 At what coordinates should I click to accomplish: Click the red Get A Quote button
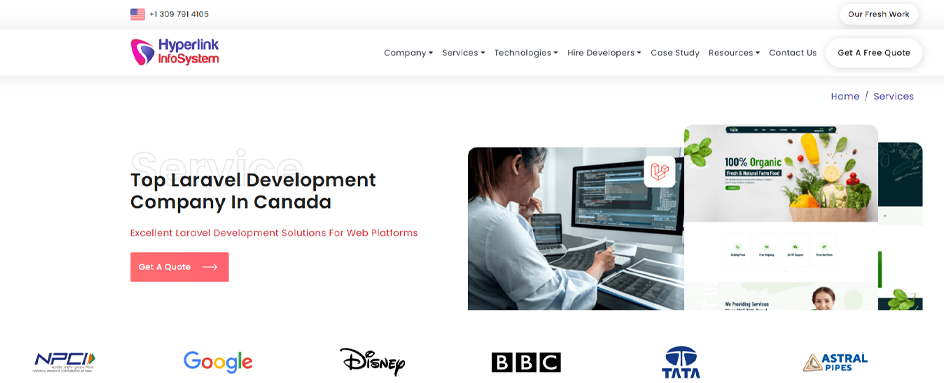pyautogui.click(x=179, y=267)
